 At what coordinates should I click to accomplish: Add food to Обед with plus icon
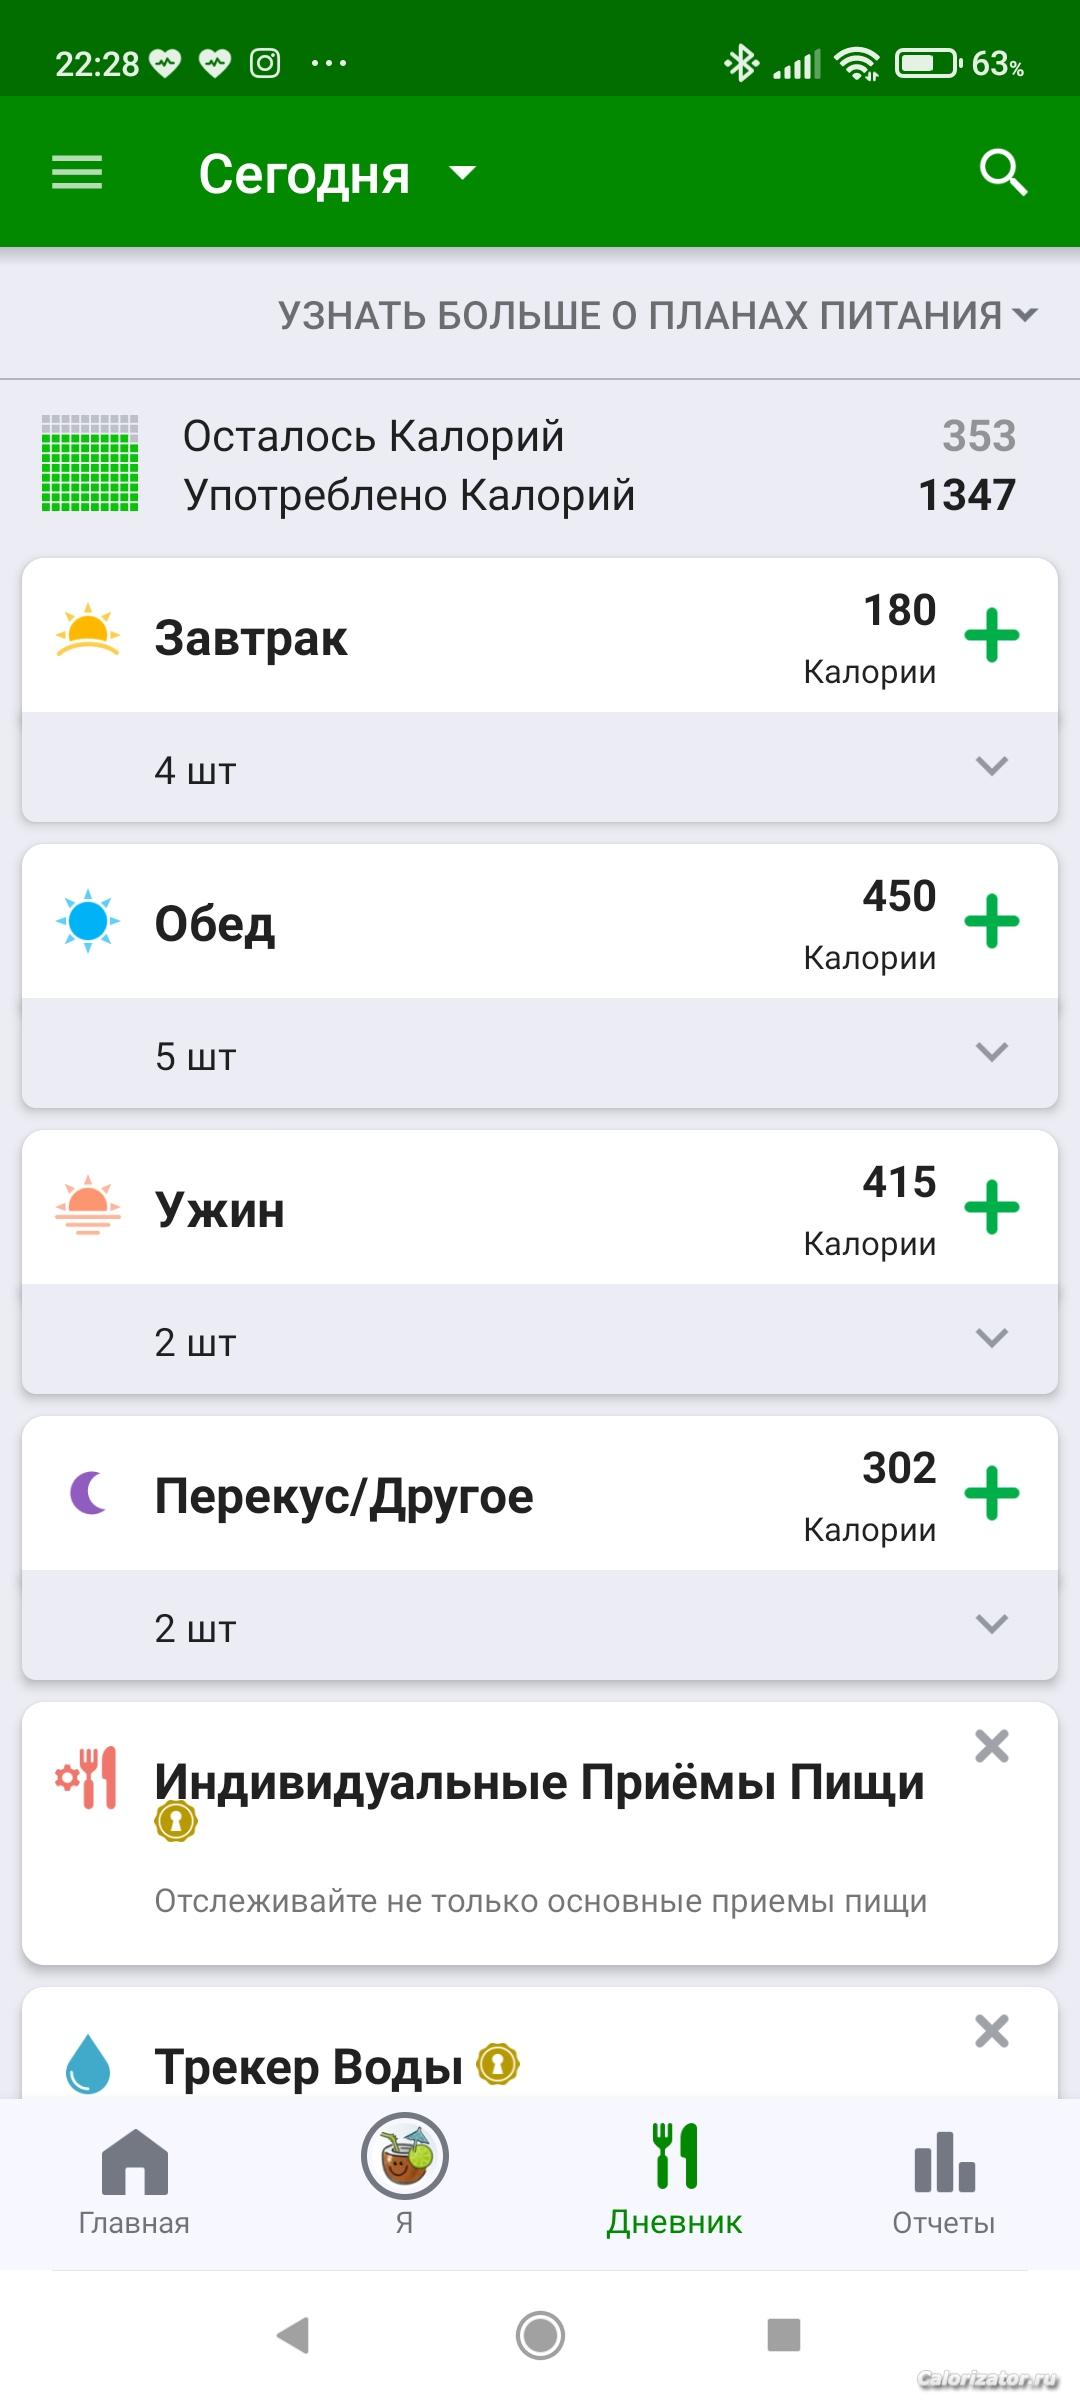(991, 921)
